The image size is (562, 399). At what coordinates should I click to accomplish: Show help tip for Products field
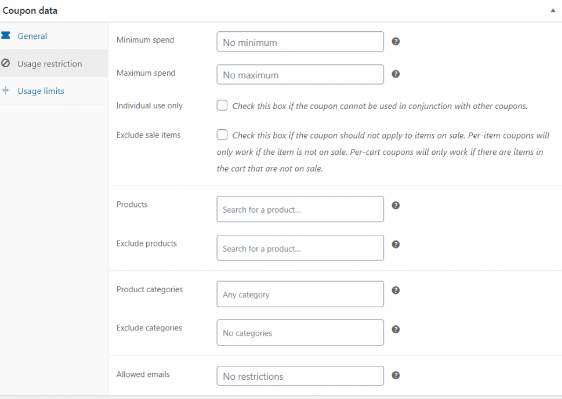pos(395,205)
